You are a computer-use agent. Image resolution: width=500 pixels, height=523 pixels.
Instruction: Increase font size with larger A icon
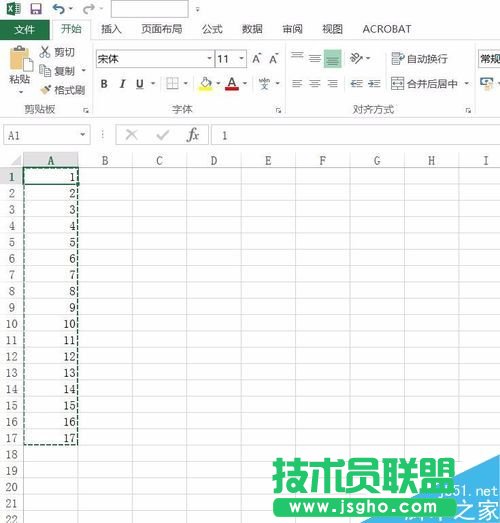click(x=257, y=59)
